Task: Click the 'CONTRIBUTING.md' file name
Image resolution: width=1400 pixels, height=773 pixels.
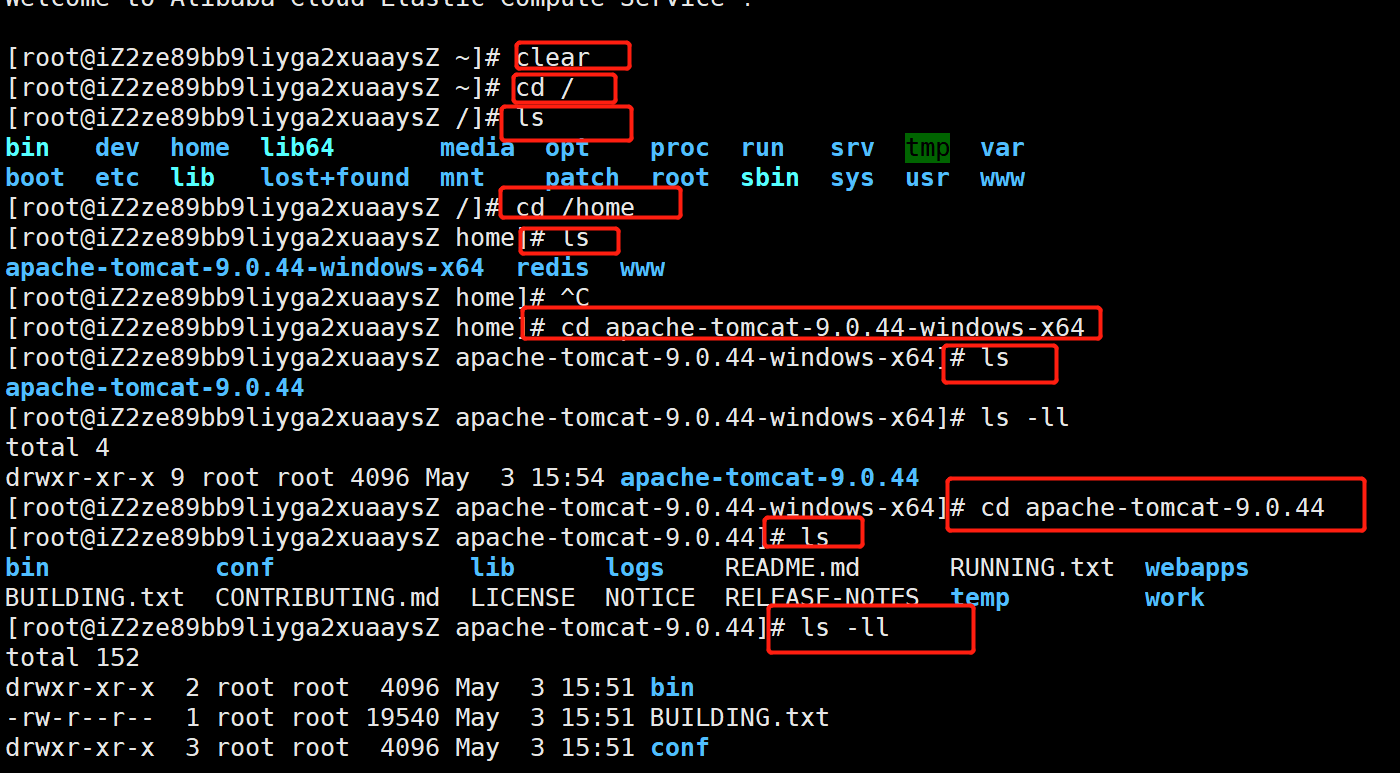Action: (327, 598)
